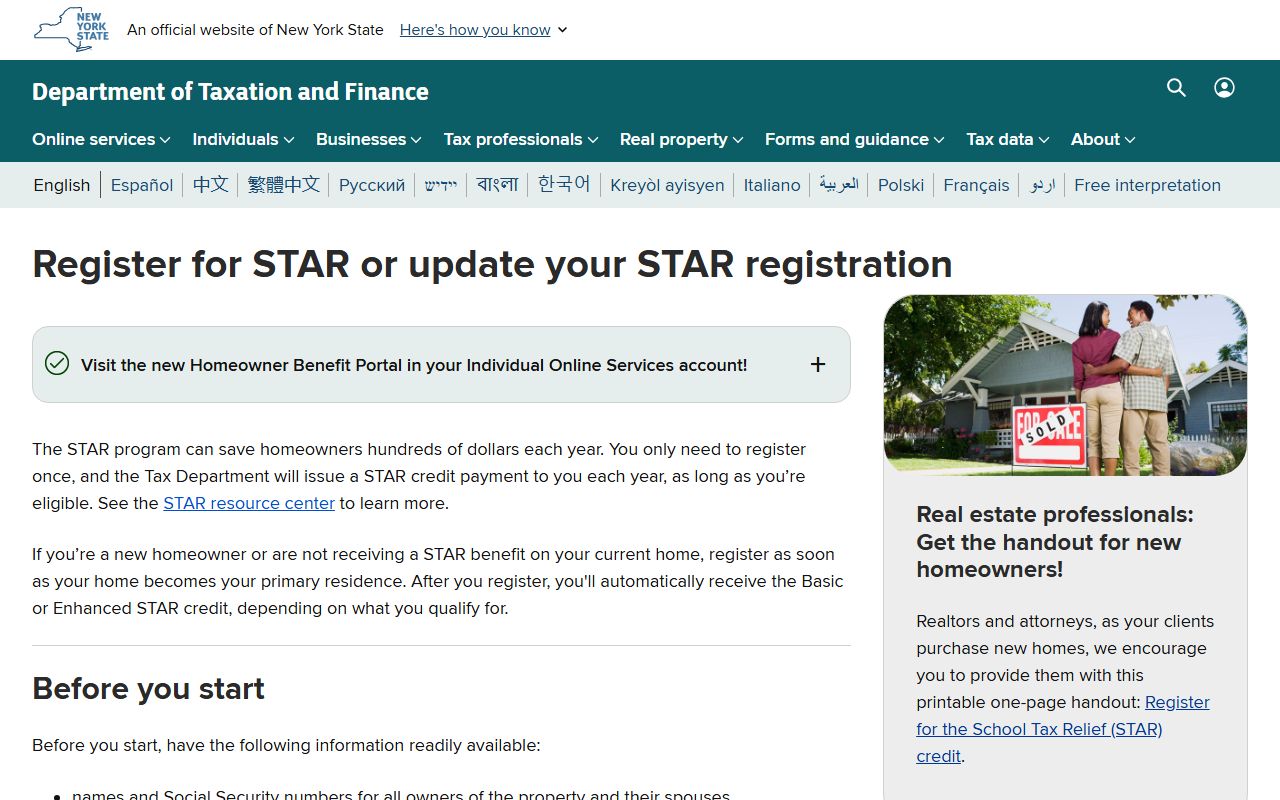Switch language to Kreyòl ayisyen
The width and height of the screenshot is (1280, 800).
(667, 185)
